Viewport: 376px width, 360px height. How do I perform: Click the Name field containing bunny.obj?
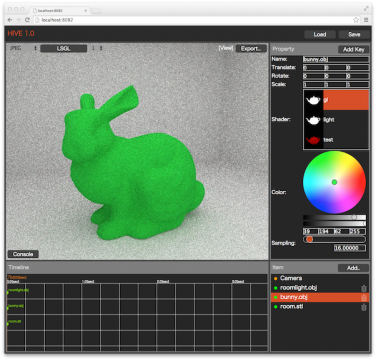(x=336, y=59)
